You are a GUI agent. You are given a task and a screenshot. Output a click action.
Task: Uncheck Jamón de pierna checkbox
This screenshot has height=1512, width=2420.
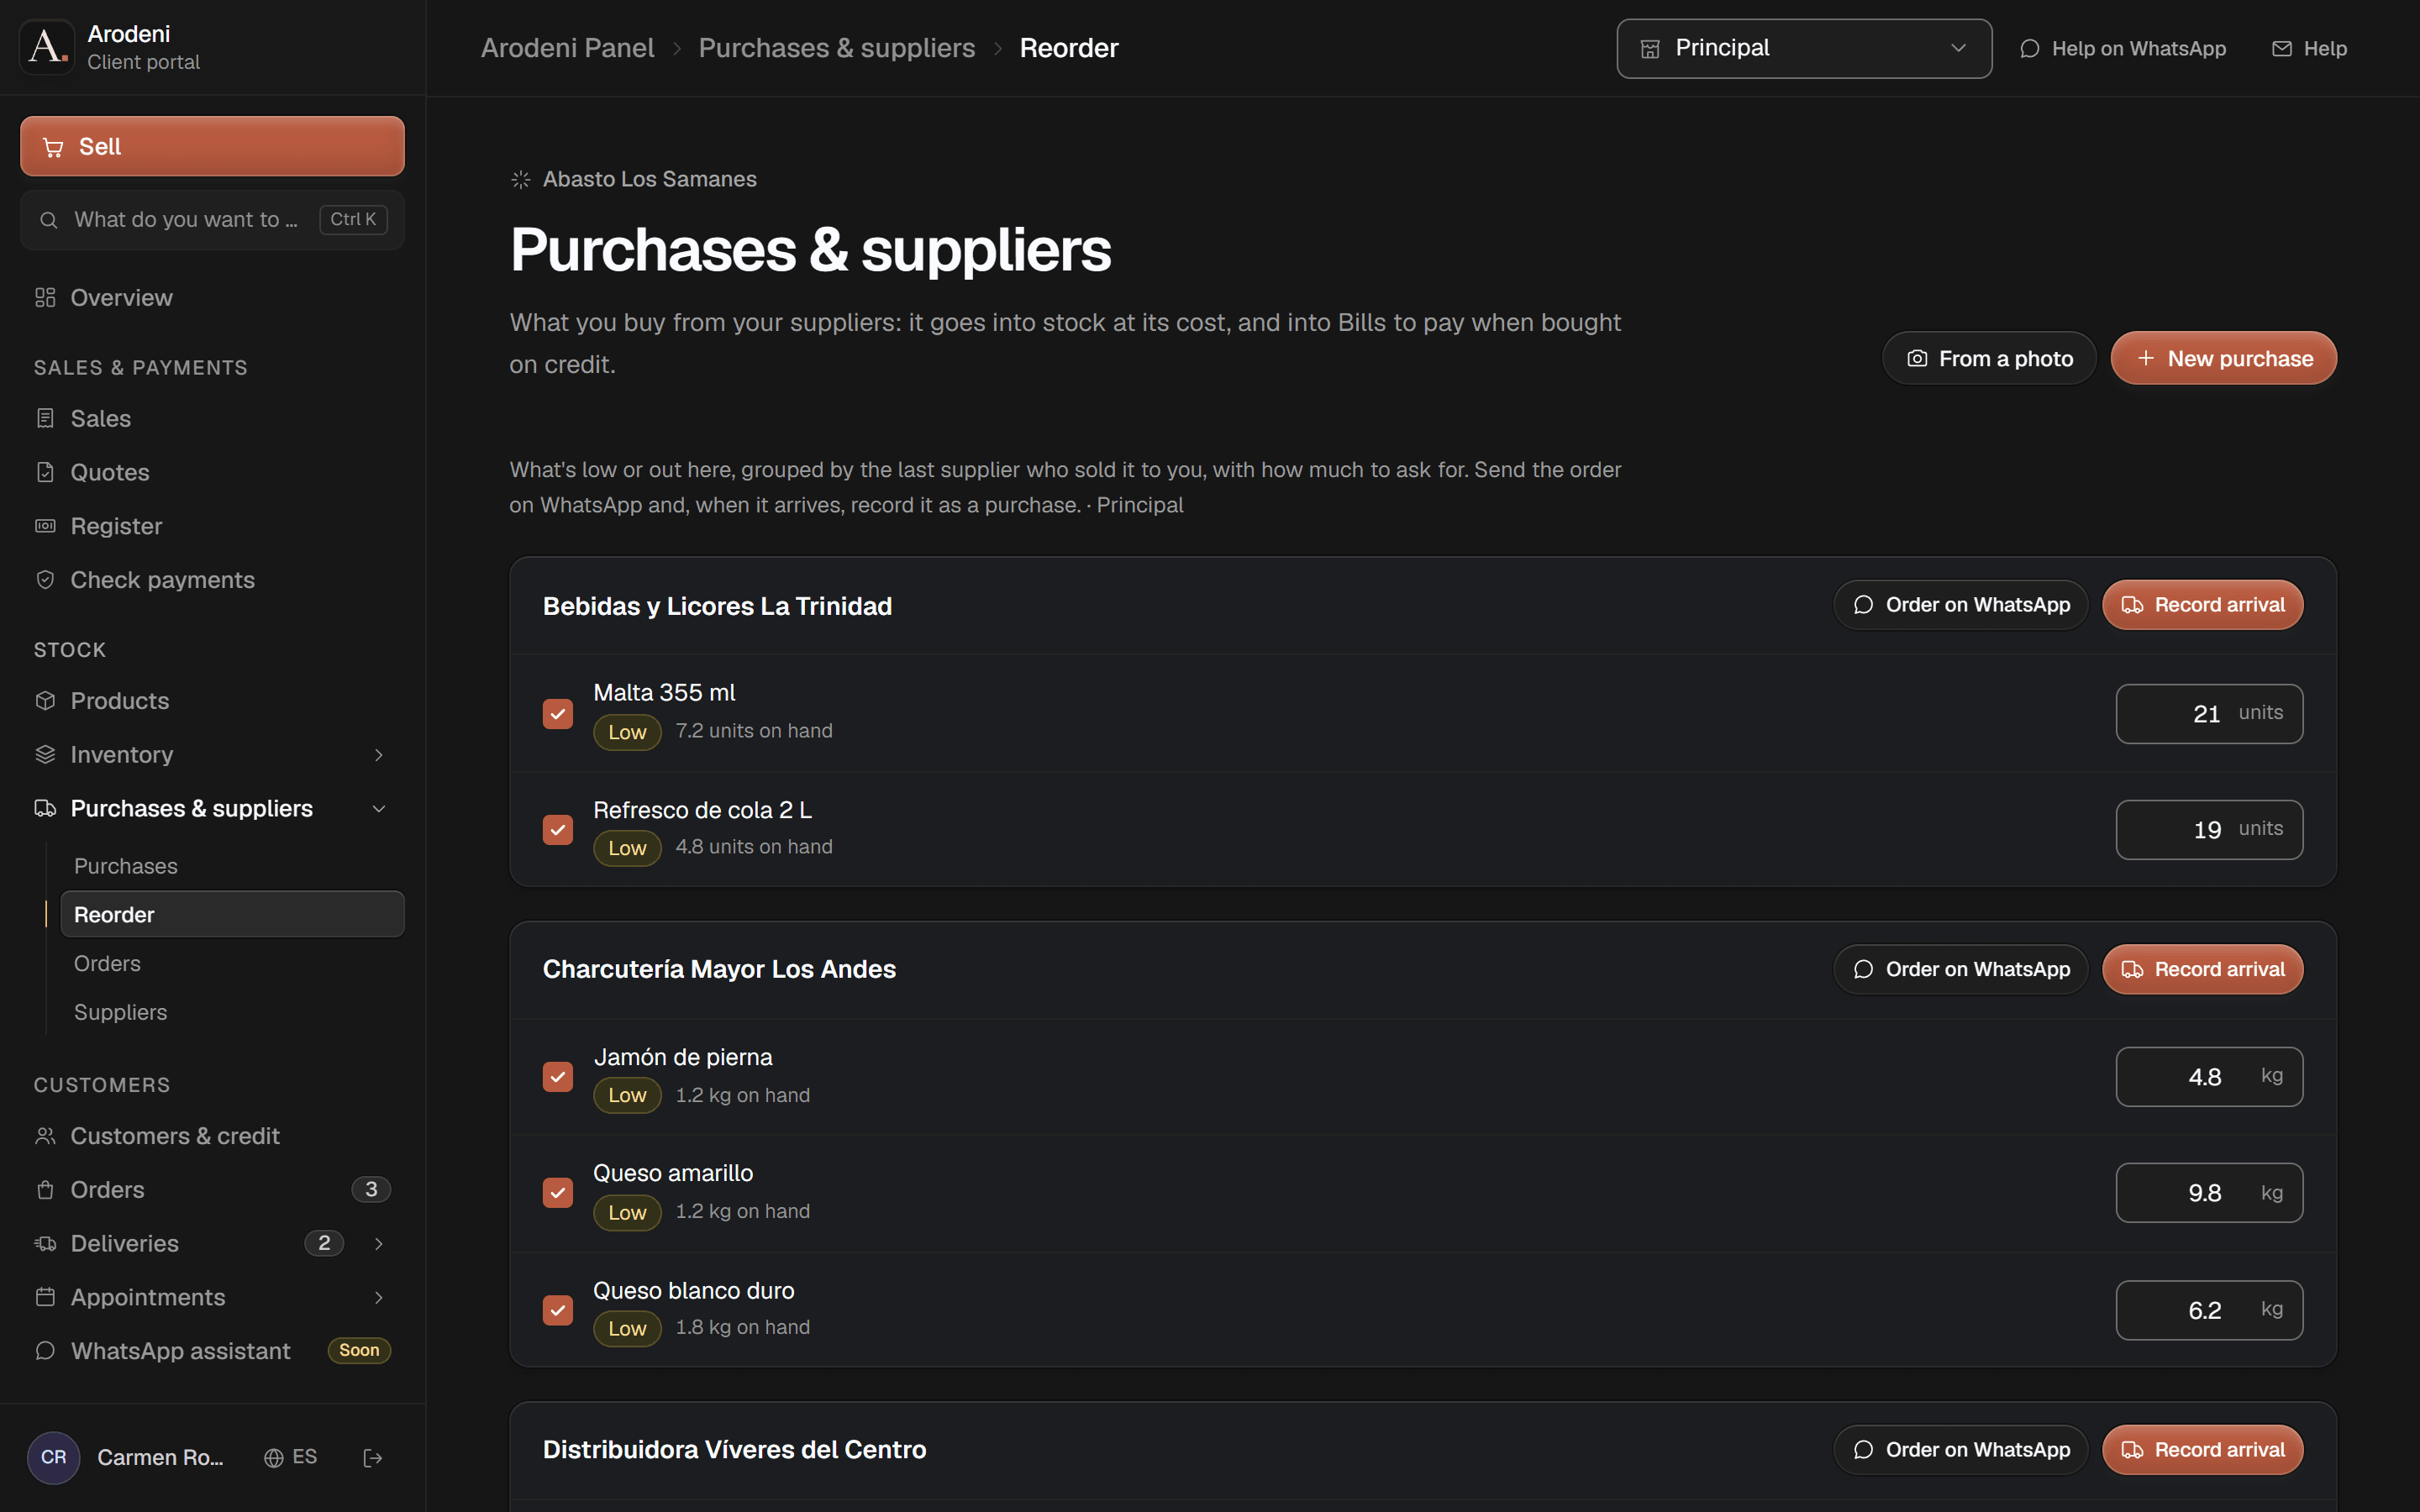point(558,1077)
